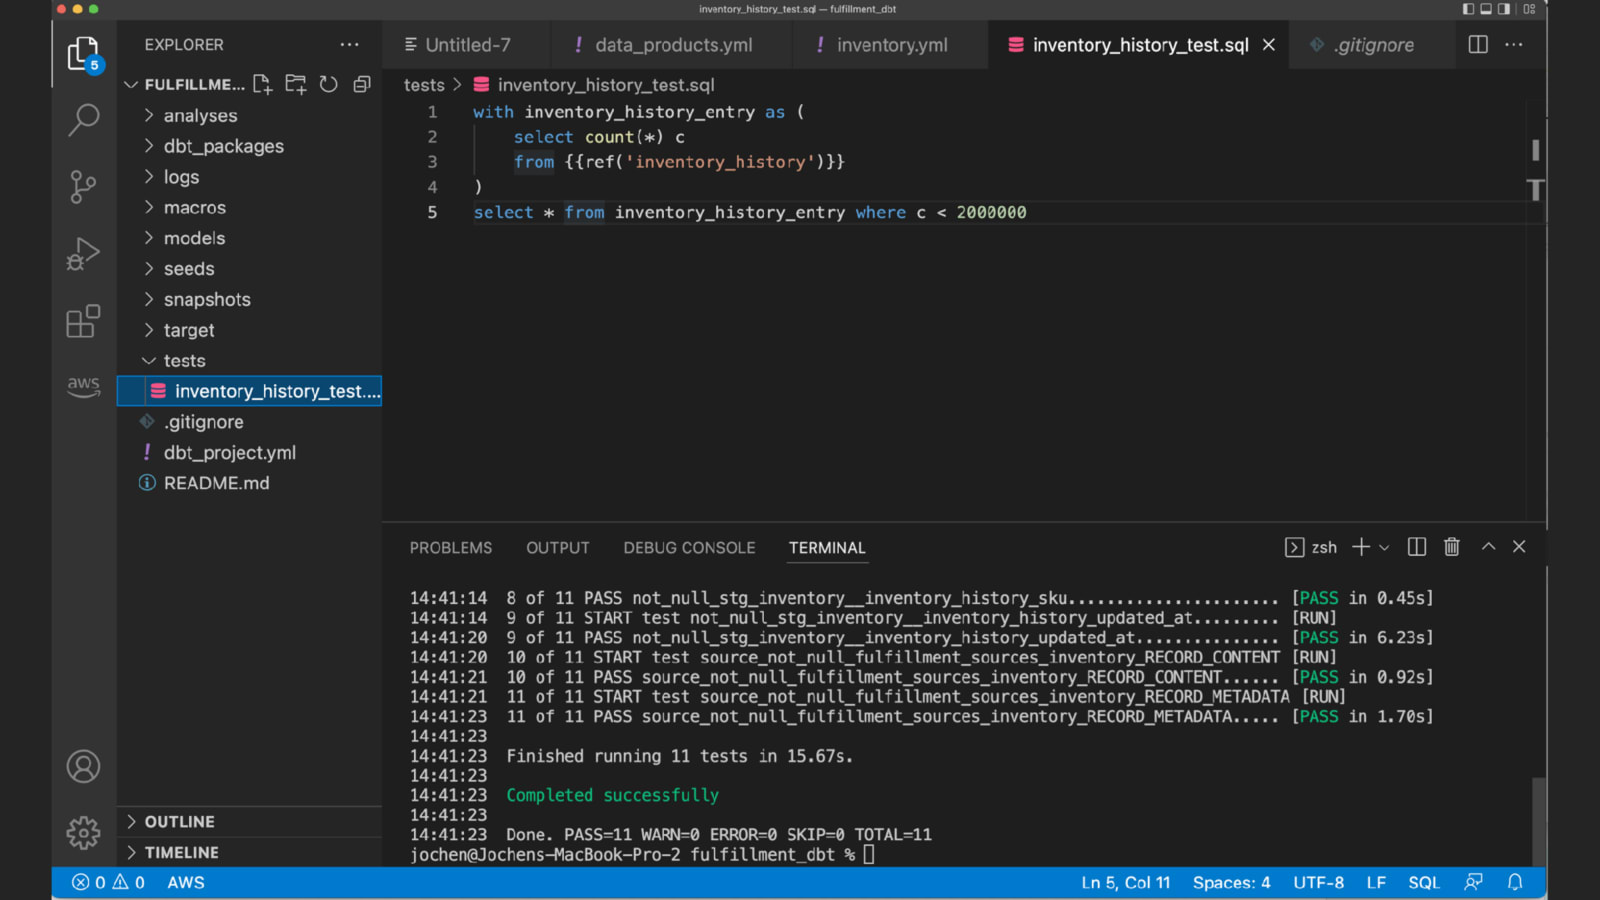Open dbt_project.yml from the file tree
This screenshot has height=900, width=1600.
coord(250,453)
